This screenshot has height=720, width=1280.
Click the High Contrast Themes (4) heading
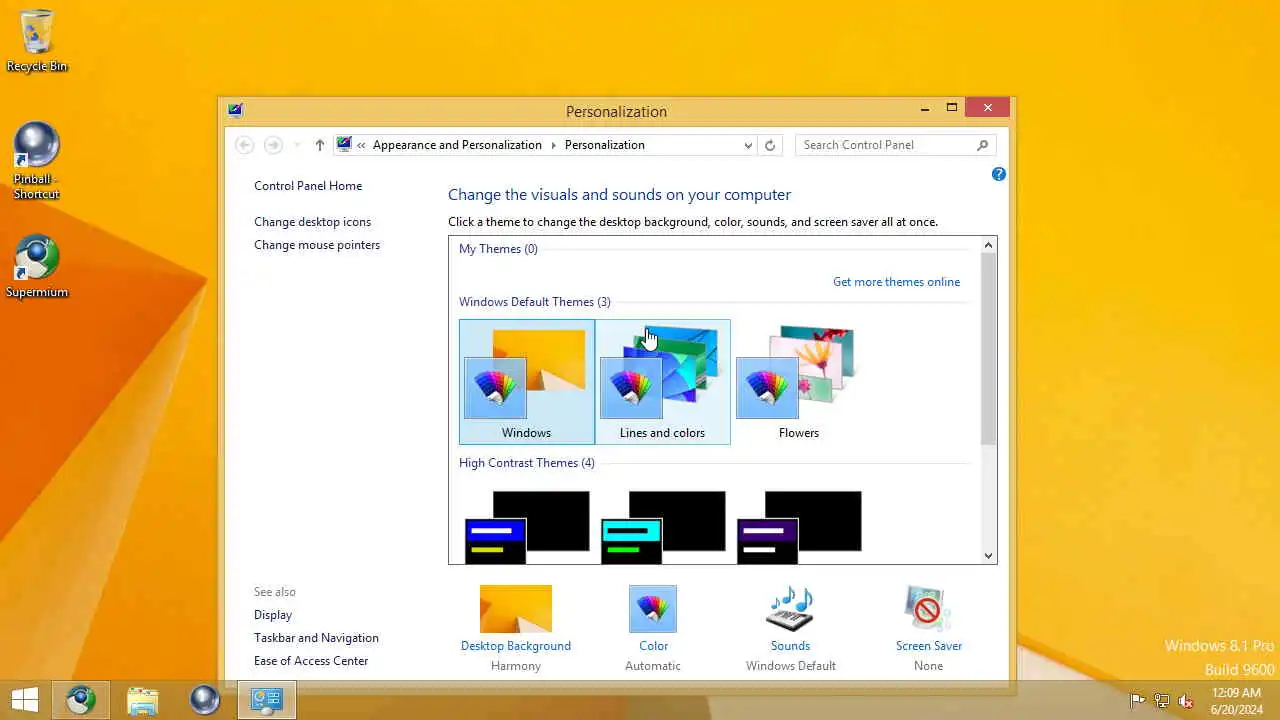click(x=526, y=463)
